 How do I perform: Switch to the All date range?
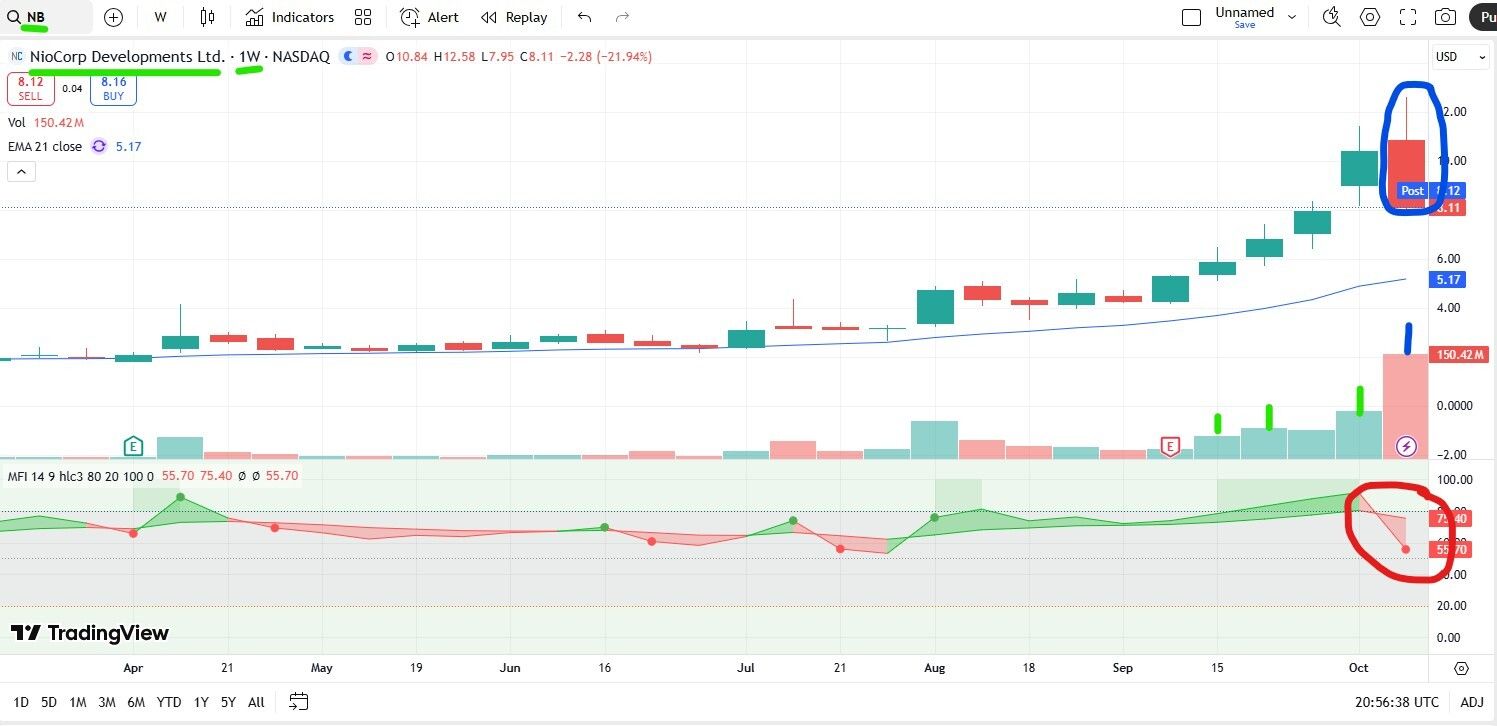click(256, 702)
